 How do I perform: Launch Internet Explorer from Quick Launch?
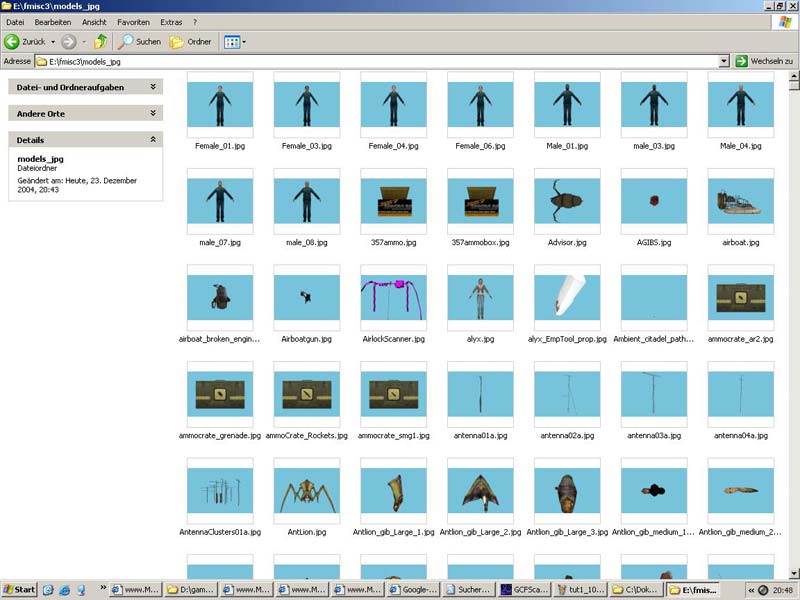(x=64, y=590)
